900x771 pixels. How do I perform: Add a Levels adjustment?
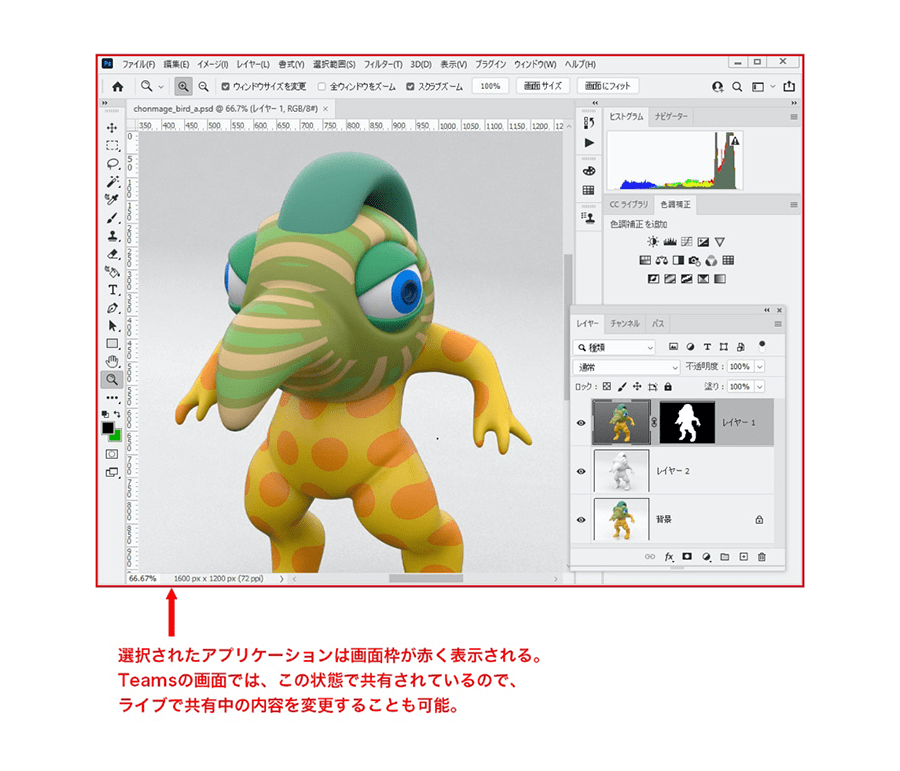669,242
